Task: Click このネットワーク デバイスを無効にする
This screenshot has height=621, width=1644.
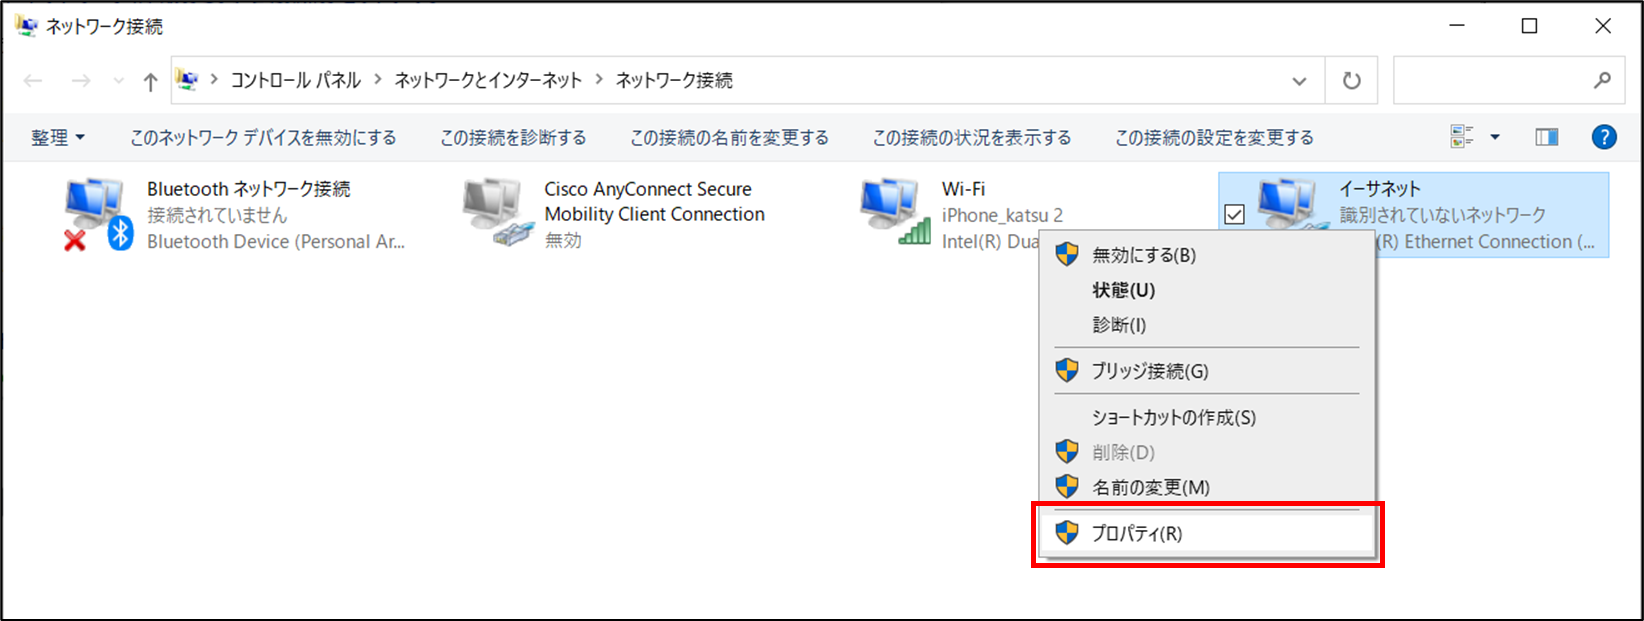Action: point(263,138)
